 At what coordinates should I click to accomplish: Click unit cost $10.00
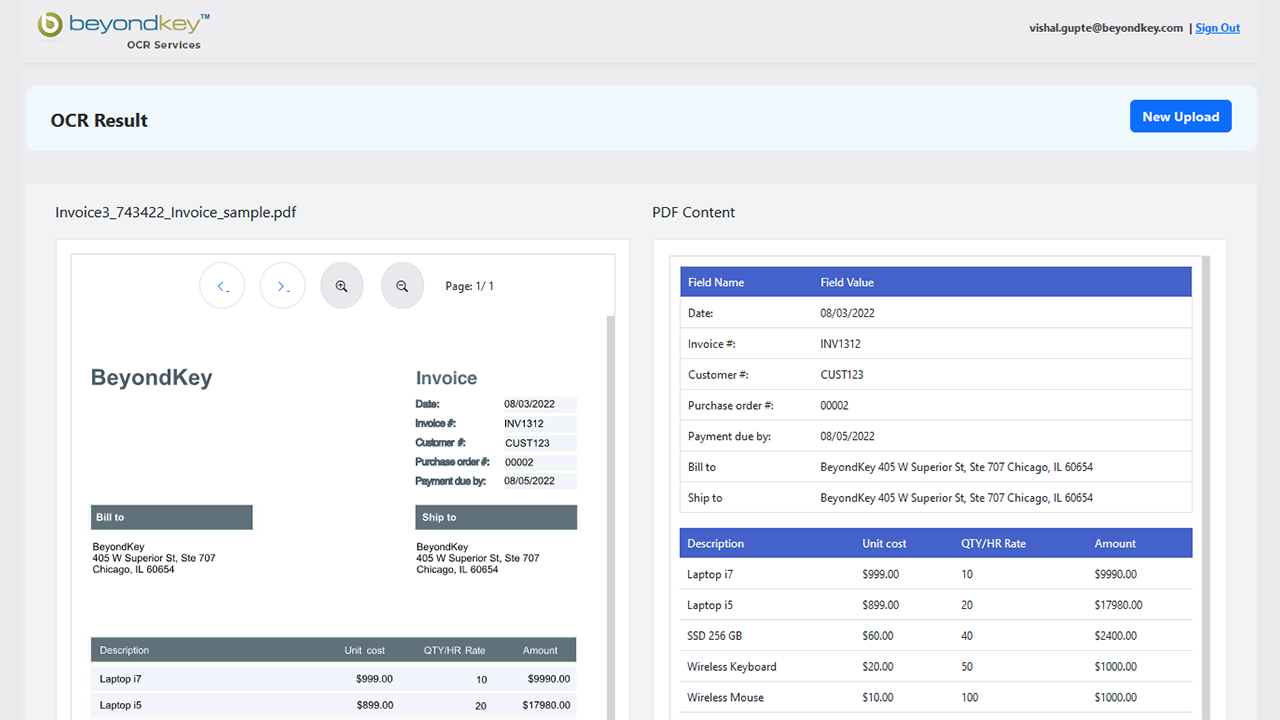click(878, 698)
